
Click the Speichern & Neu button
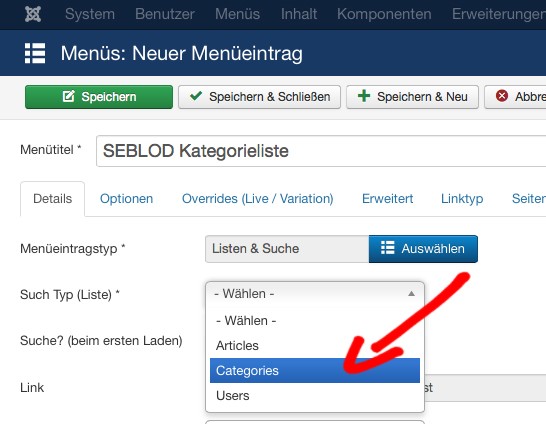[412, 96]
